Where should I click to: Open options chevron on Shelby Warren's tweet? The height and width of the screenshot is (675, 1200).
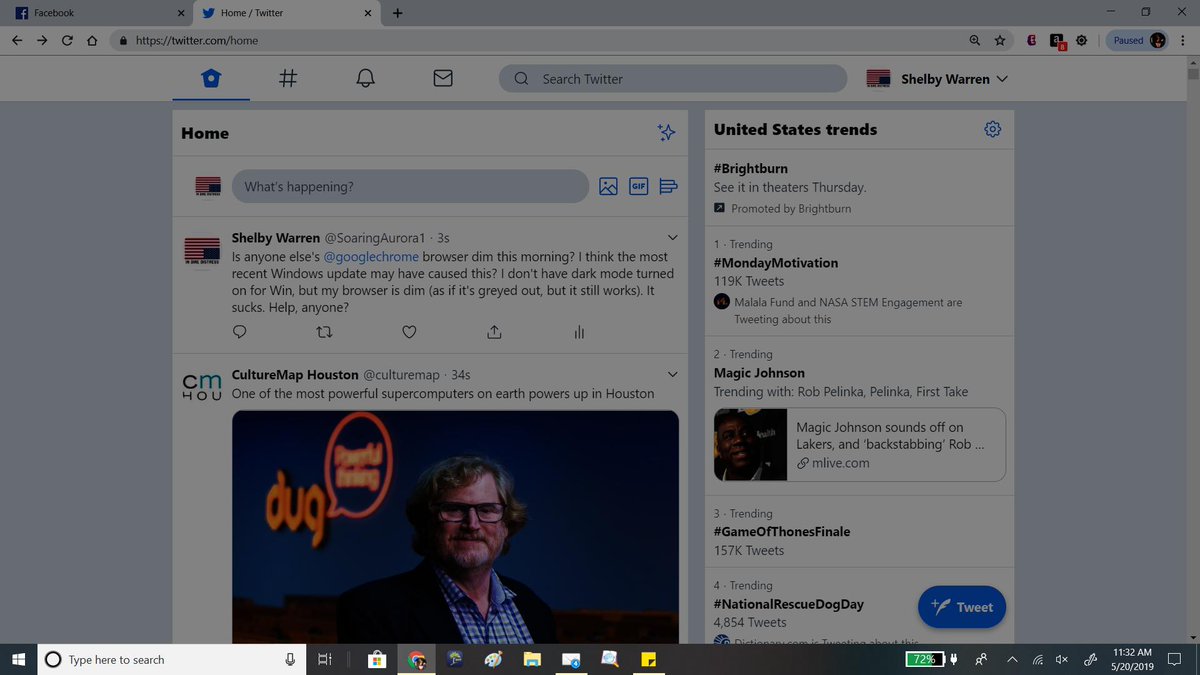point(673,237)
